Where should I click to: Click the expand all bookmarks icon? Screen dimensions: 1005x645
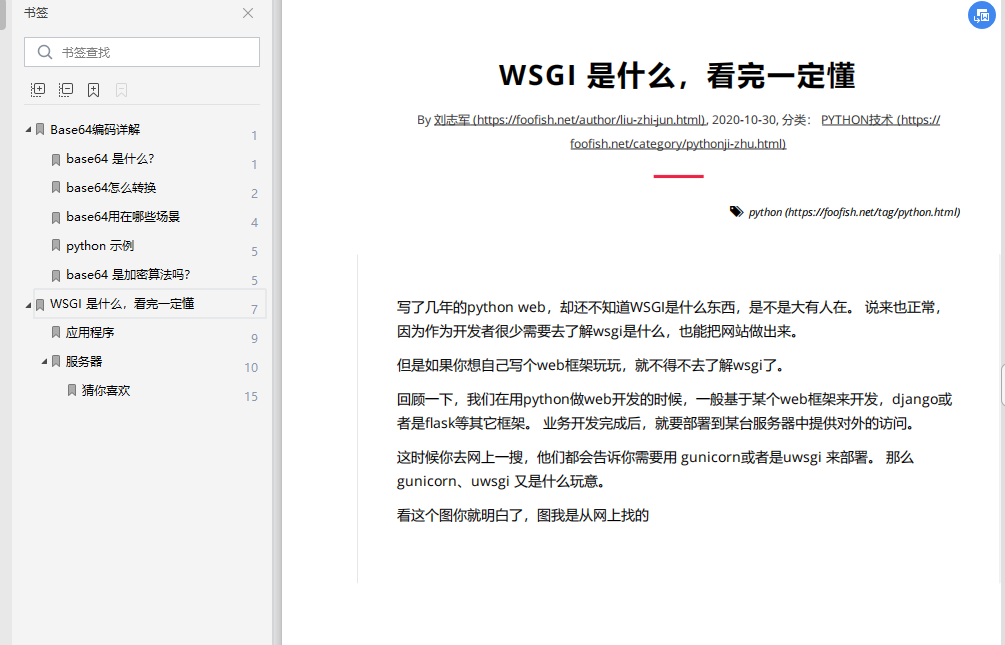coord(37,89)
